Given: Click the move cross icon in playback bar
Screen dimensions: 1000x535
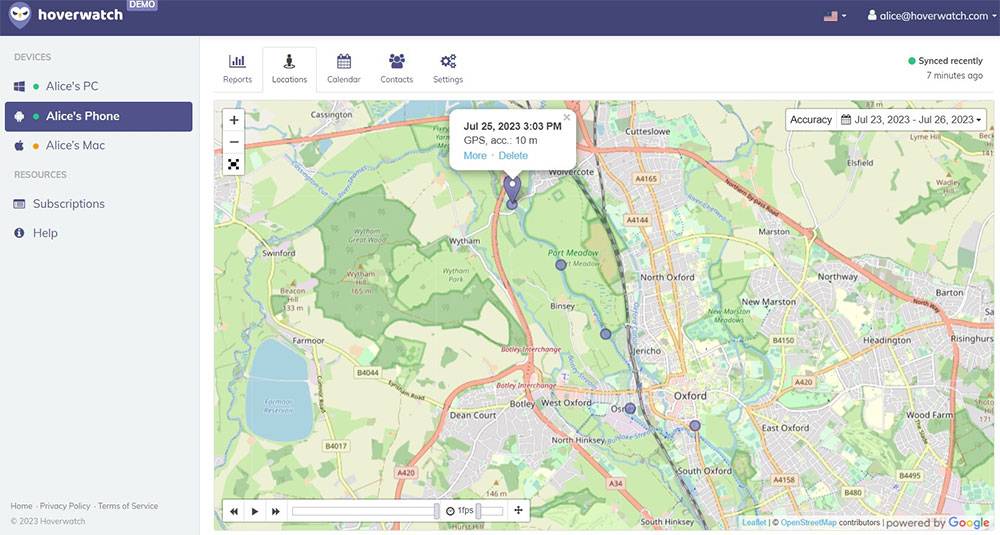Looking at the screenshot, I should 518,510.
